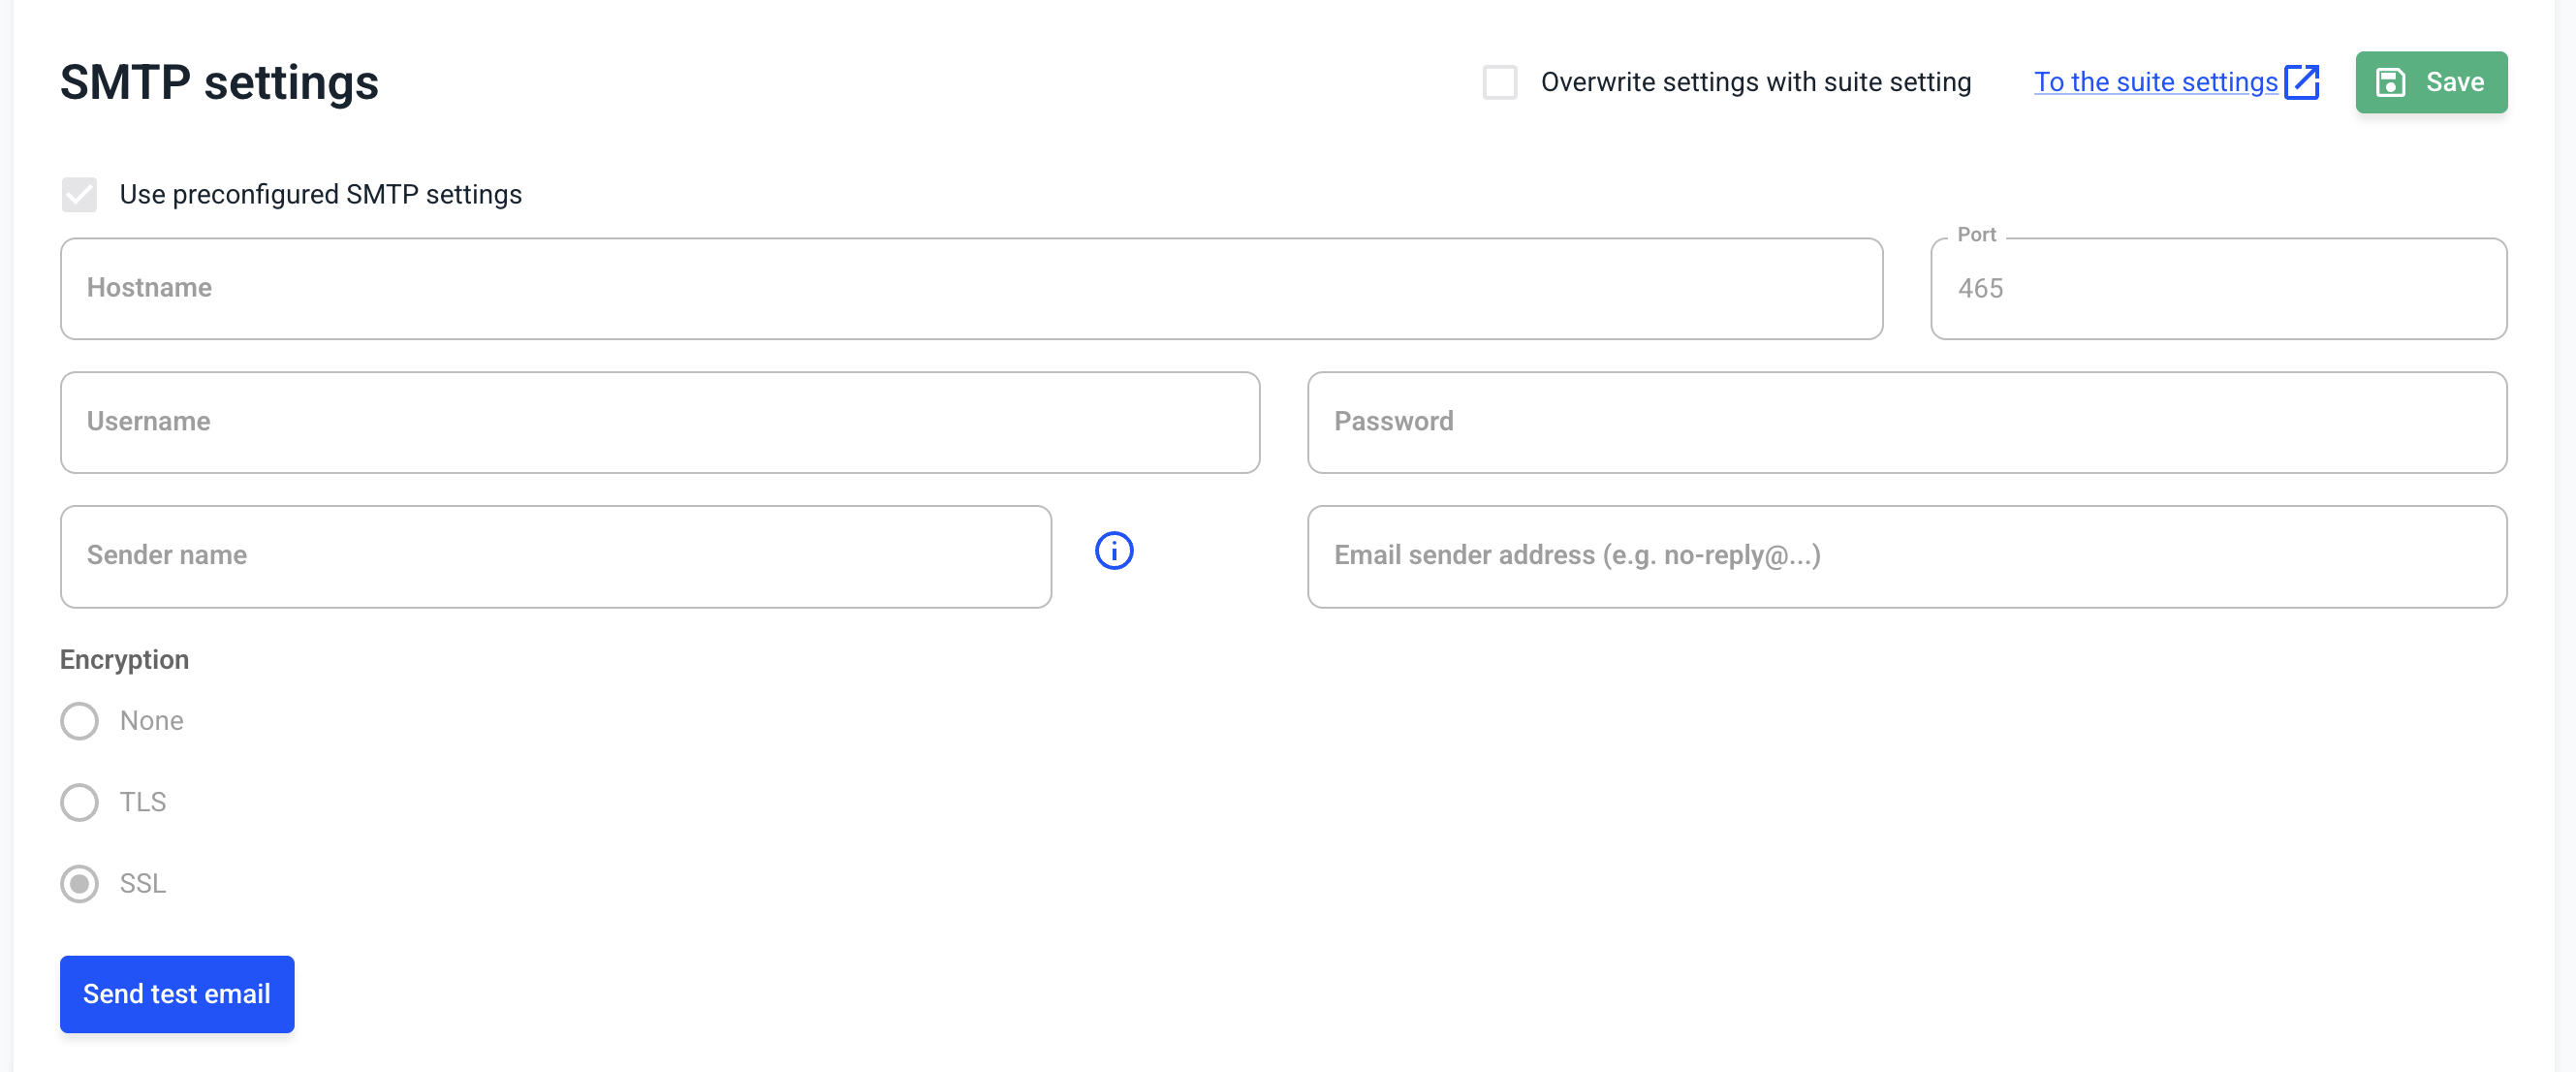Focus the Sender name input
Screen dimensions: 2576x1072
pyautogui.click(x=555, y=556)
